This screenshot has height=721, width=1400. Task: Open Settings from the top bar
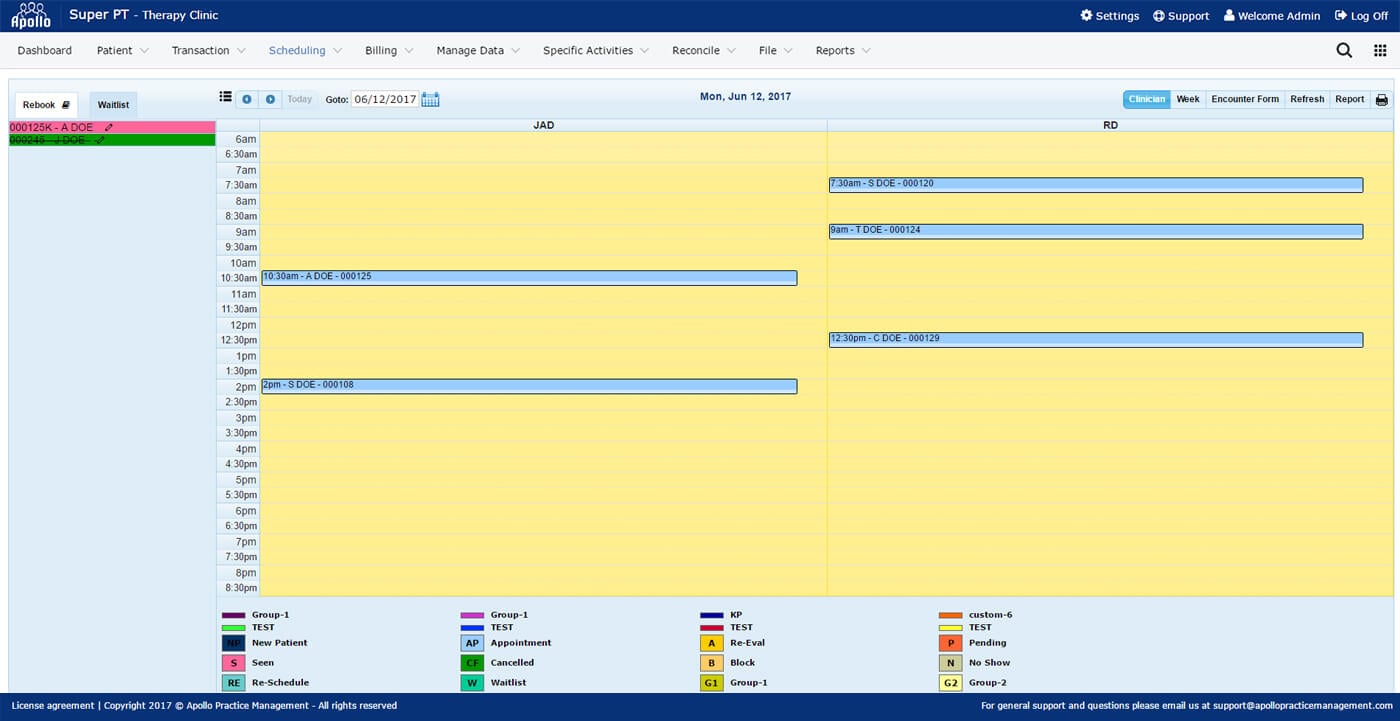pos(1109,16)
